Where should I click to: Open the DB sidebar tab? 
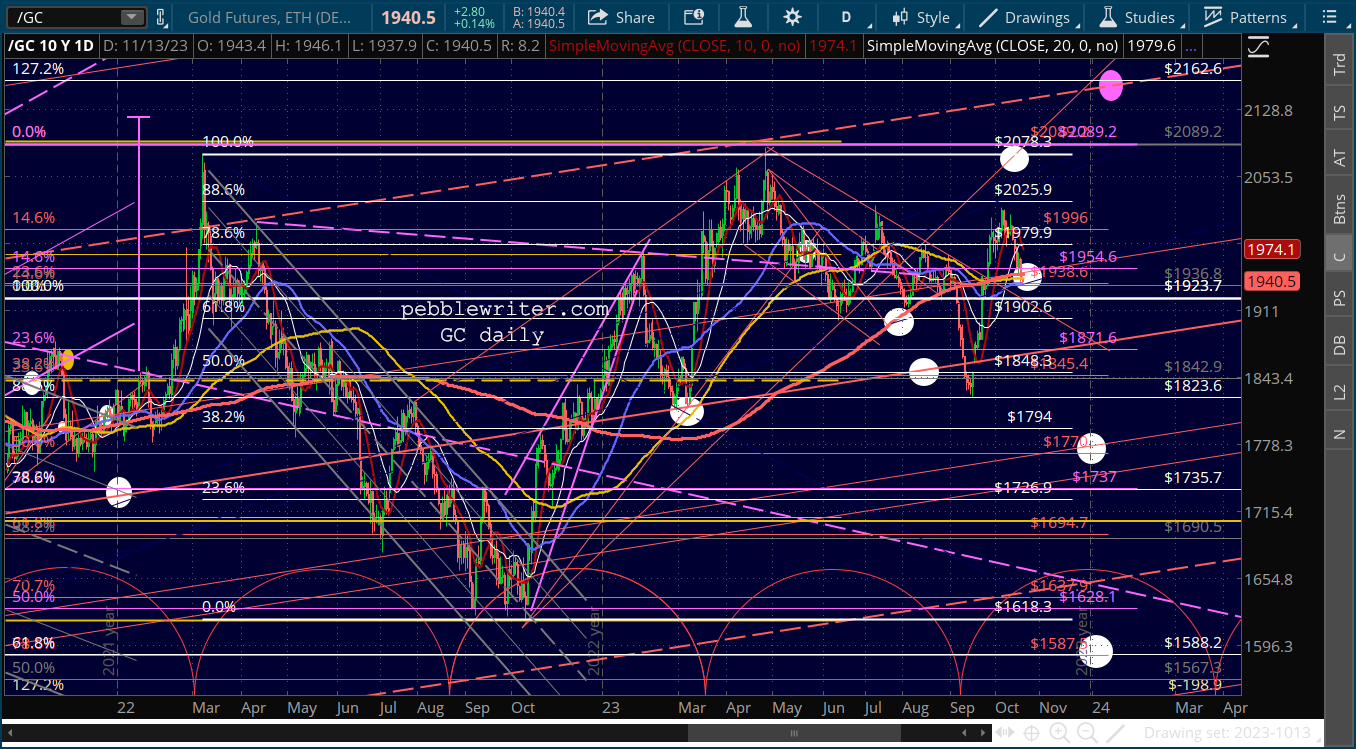coord(1339,344)
